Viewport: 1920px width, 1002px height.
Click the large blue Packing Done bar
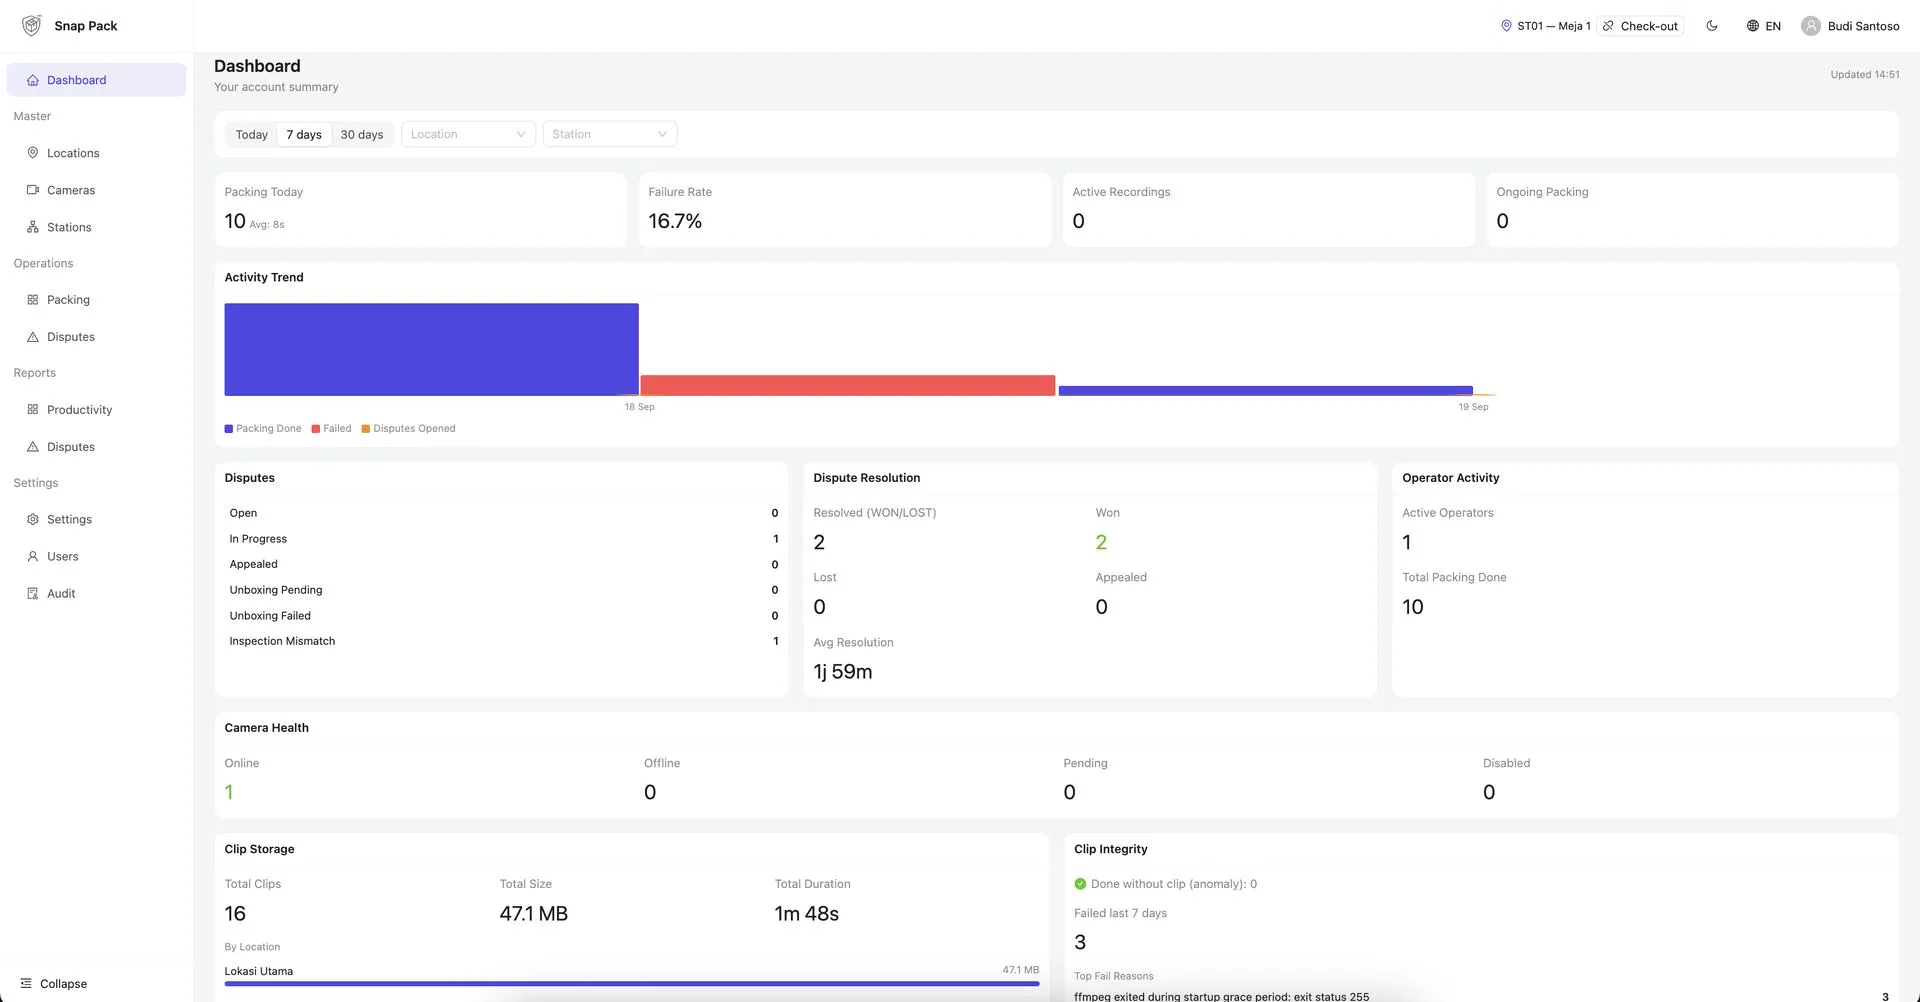pyautogui.click(x=432, y=350)
